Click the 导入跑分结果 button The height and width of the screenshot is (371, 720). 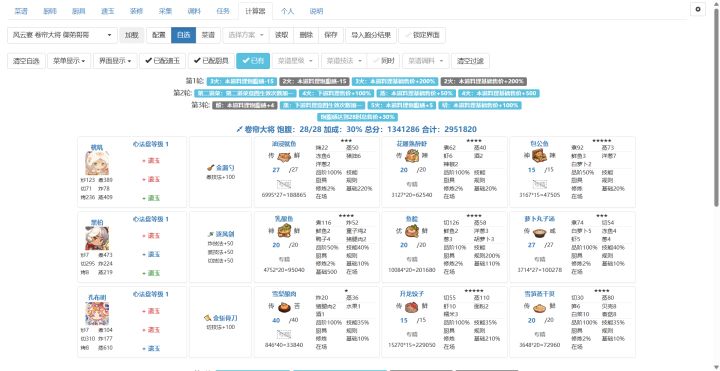coord(371,35)
